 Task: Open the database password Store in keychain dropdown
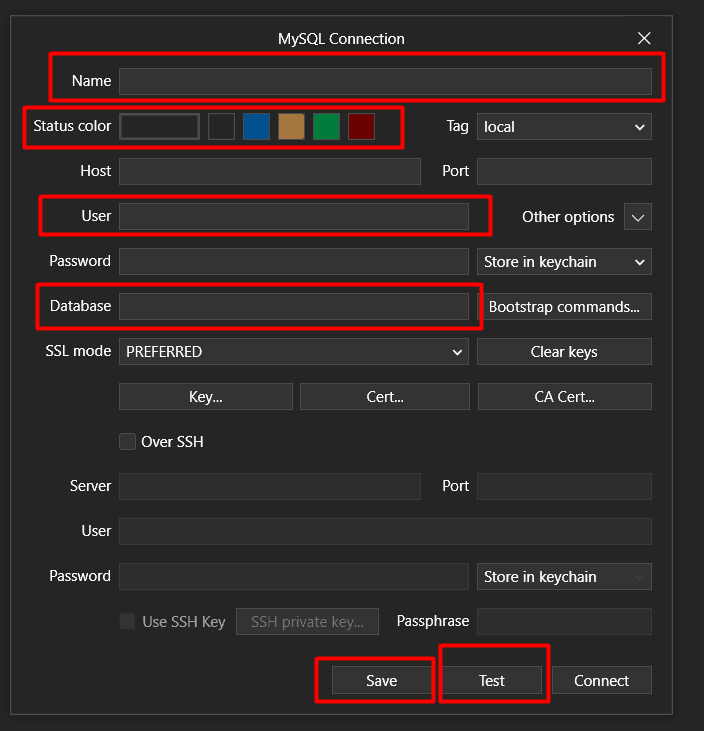point(564,262)
